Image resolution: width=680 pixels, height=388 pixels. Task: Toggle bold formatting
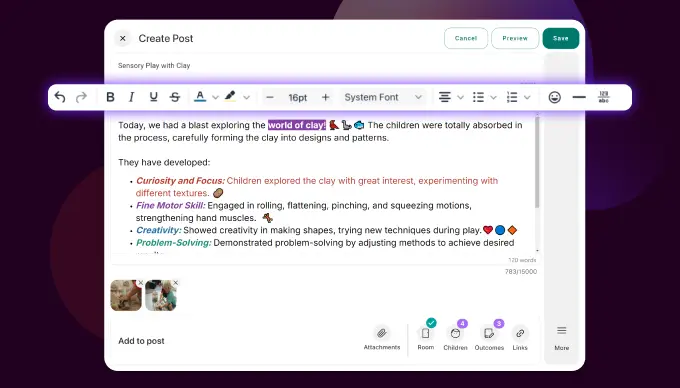coord(110,97)
